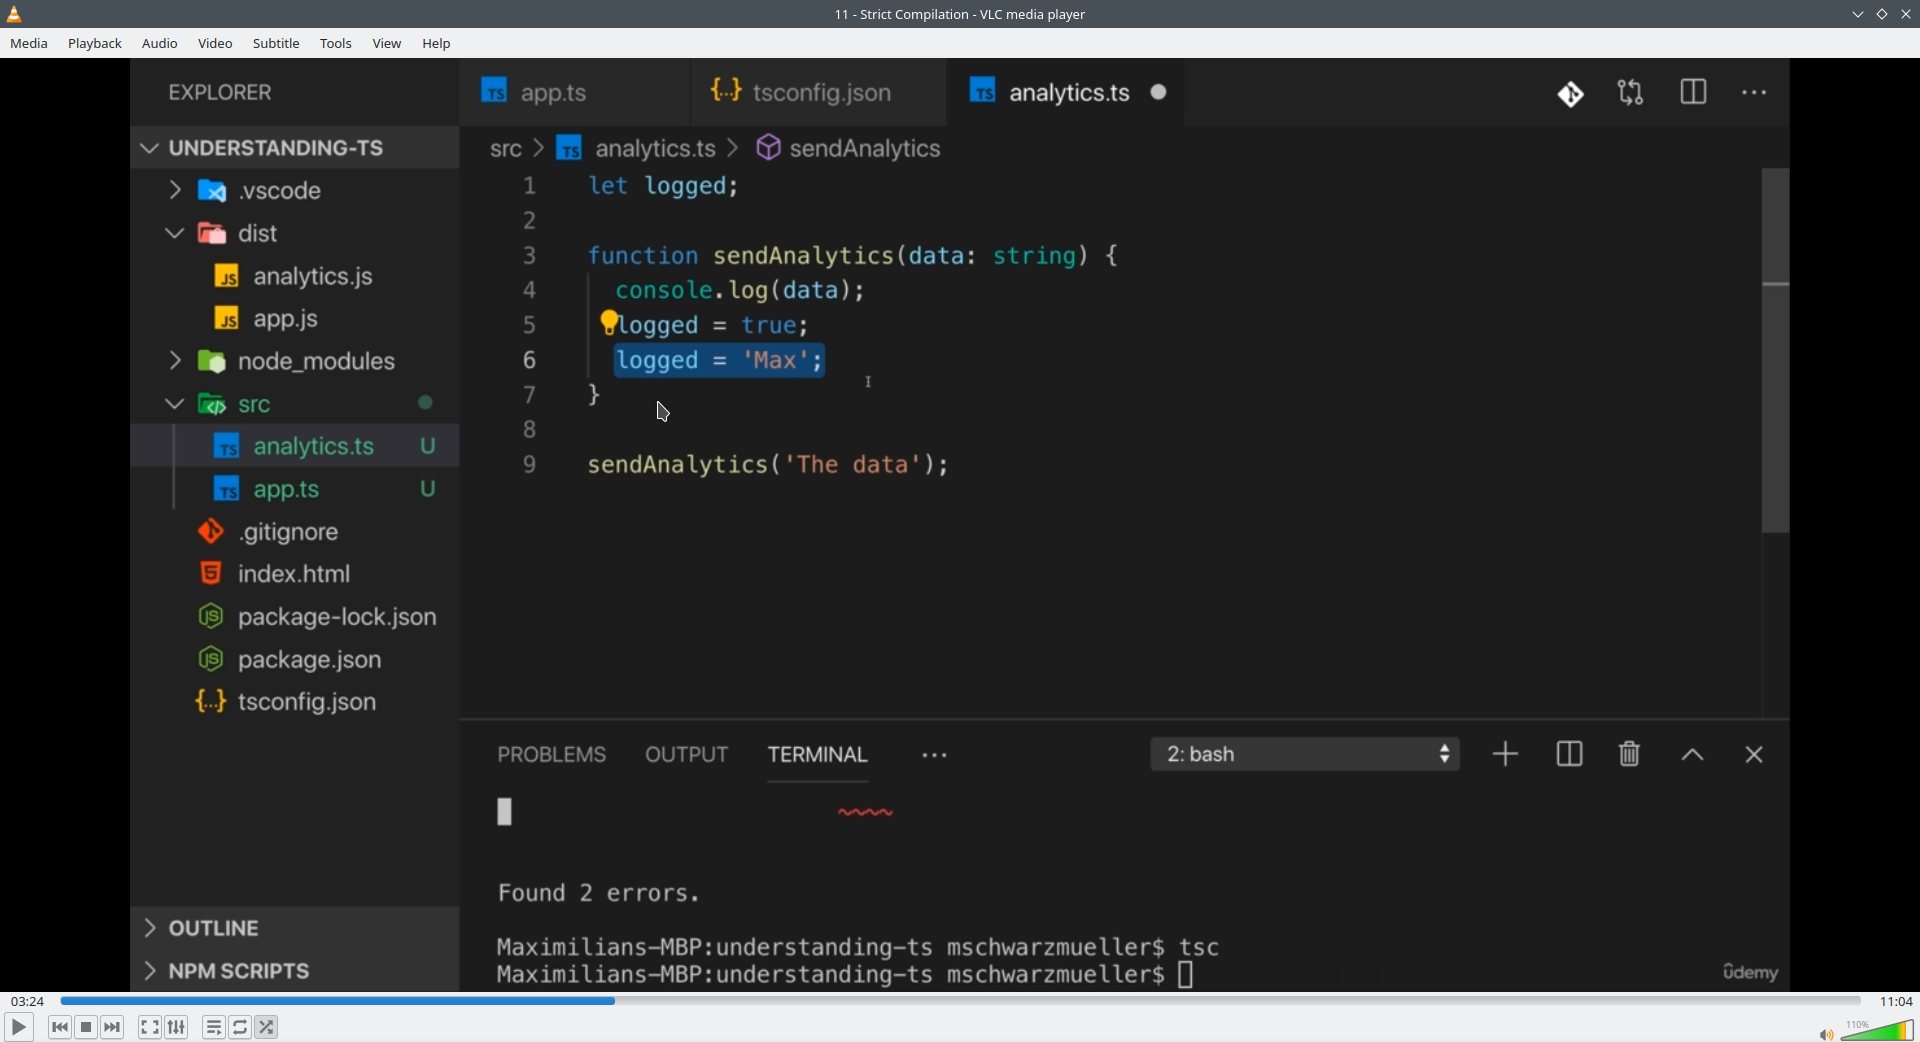
Task: Click the analytics.ts breadcrumb
Action: tap(637, 149)
